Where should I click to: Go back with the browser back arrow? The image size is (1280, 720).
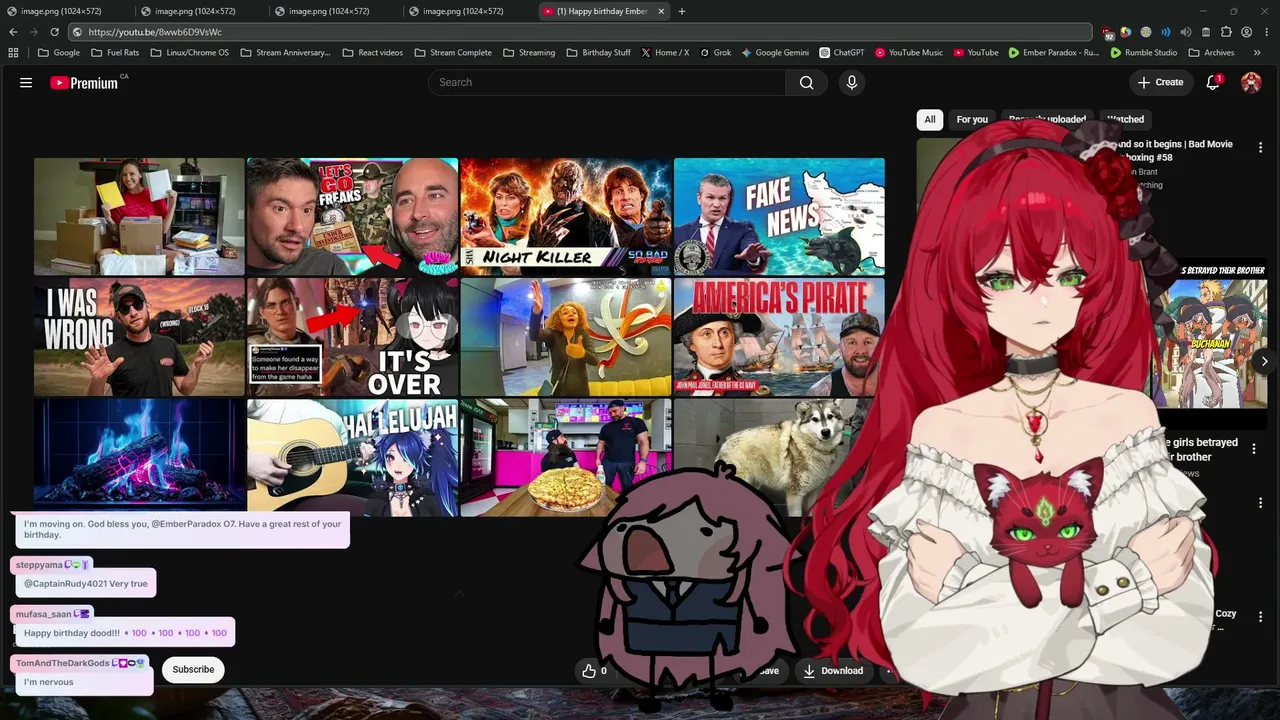point(13,32)
